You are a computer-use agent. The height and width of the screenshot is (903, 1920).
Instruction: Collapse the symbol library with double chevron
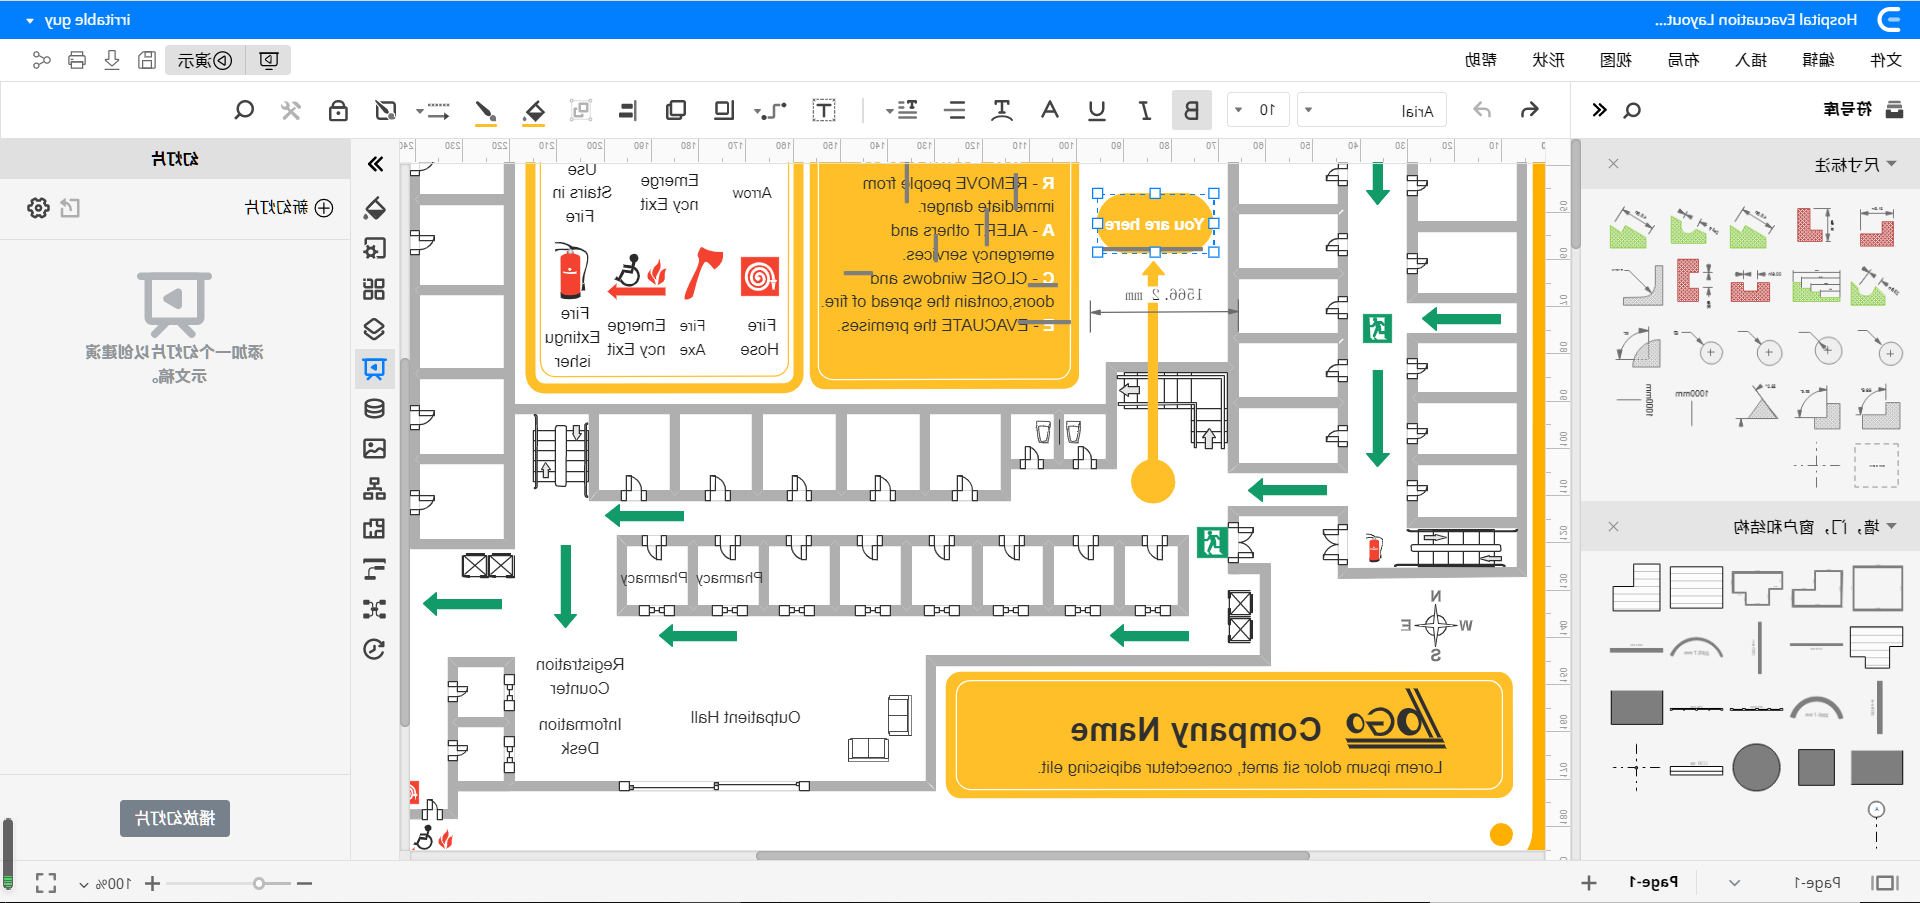pyautogui.click(x=1599, y=110)
